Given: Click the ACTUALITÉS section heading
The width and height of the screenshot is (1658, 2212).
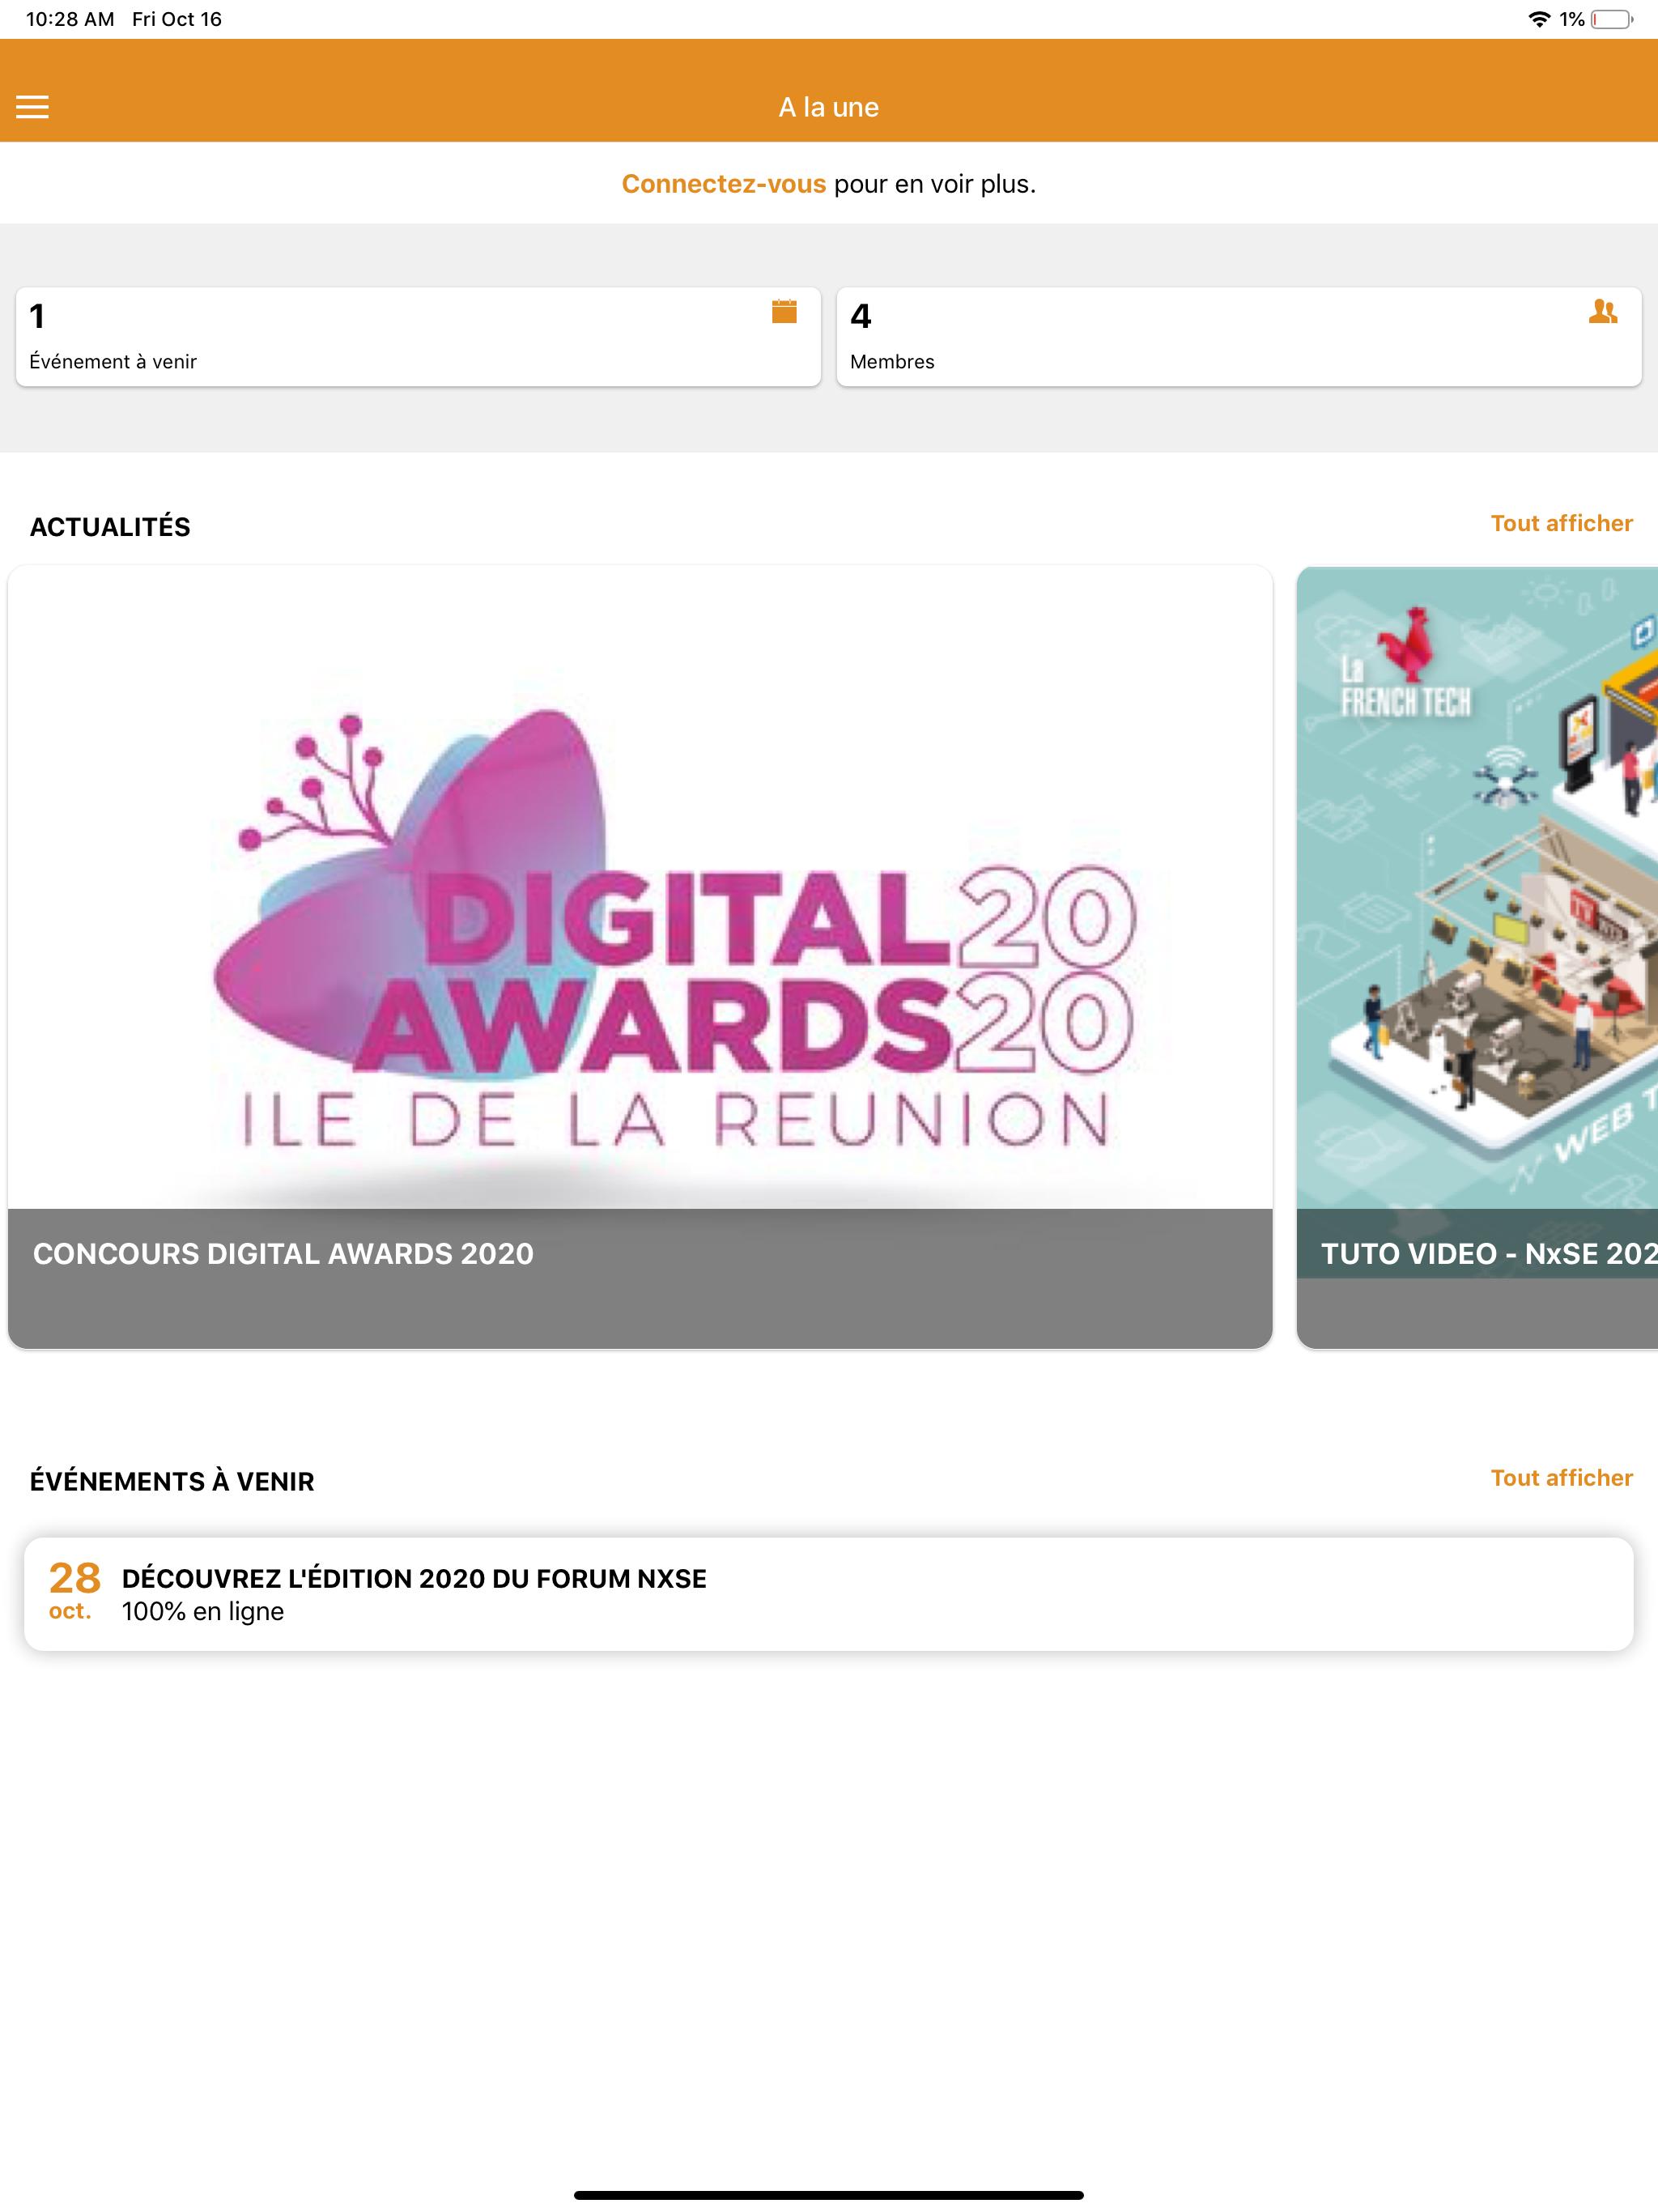Looking at the screenshot, I should pyautogui.click(x=110, y=527).
